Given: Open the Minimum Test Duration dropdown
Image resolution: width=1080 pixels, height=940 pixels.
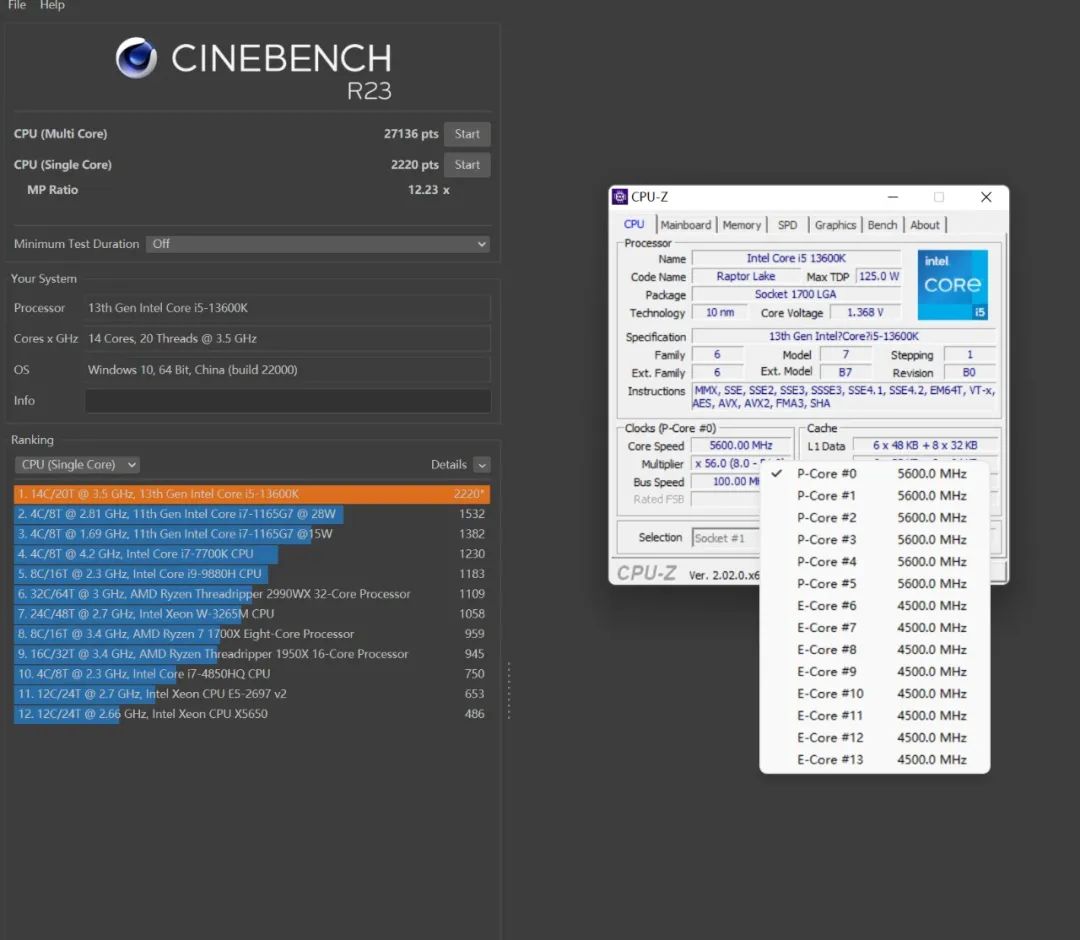Looking at the screenshot, I should [318, 244].
